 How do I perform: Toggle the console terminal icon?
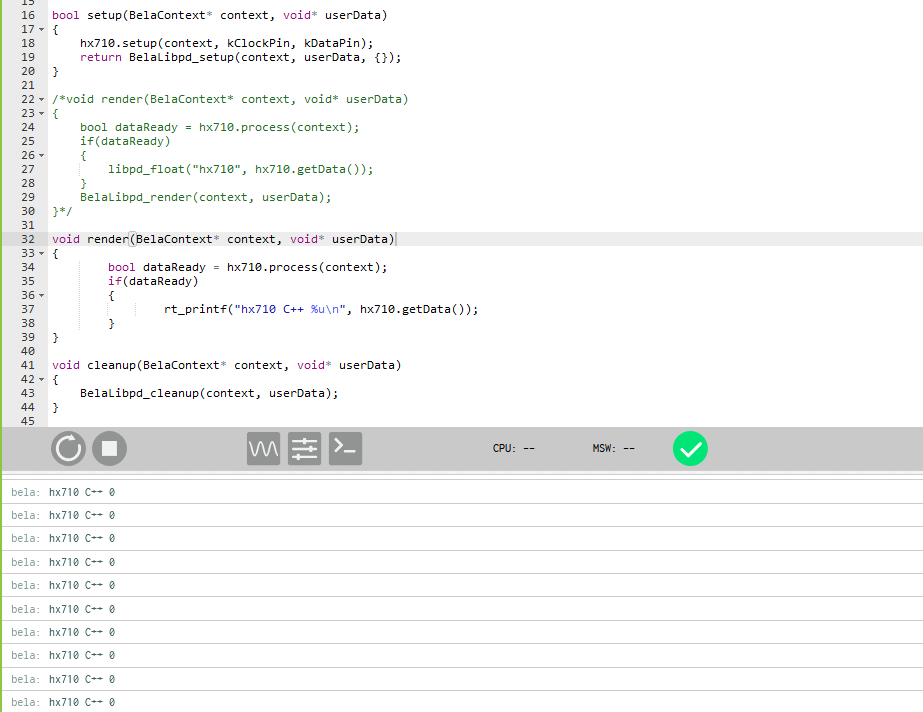coord(345,449)
